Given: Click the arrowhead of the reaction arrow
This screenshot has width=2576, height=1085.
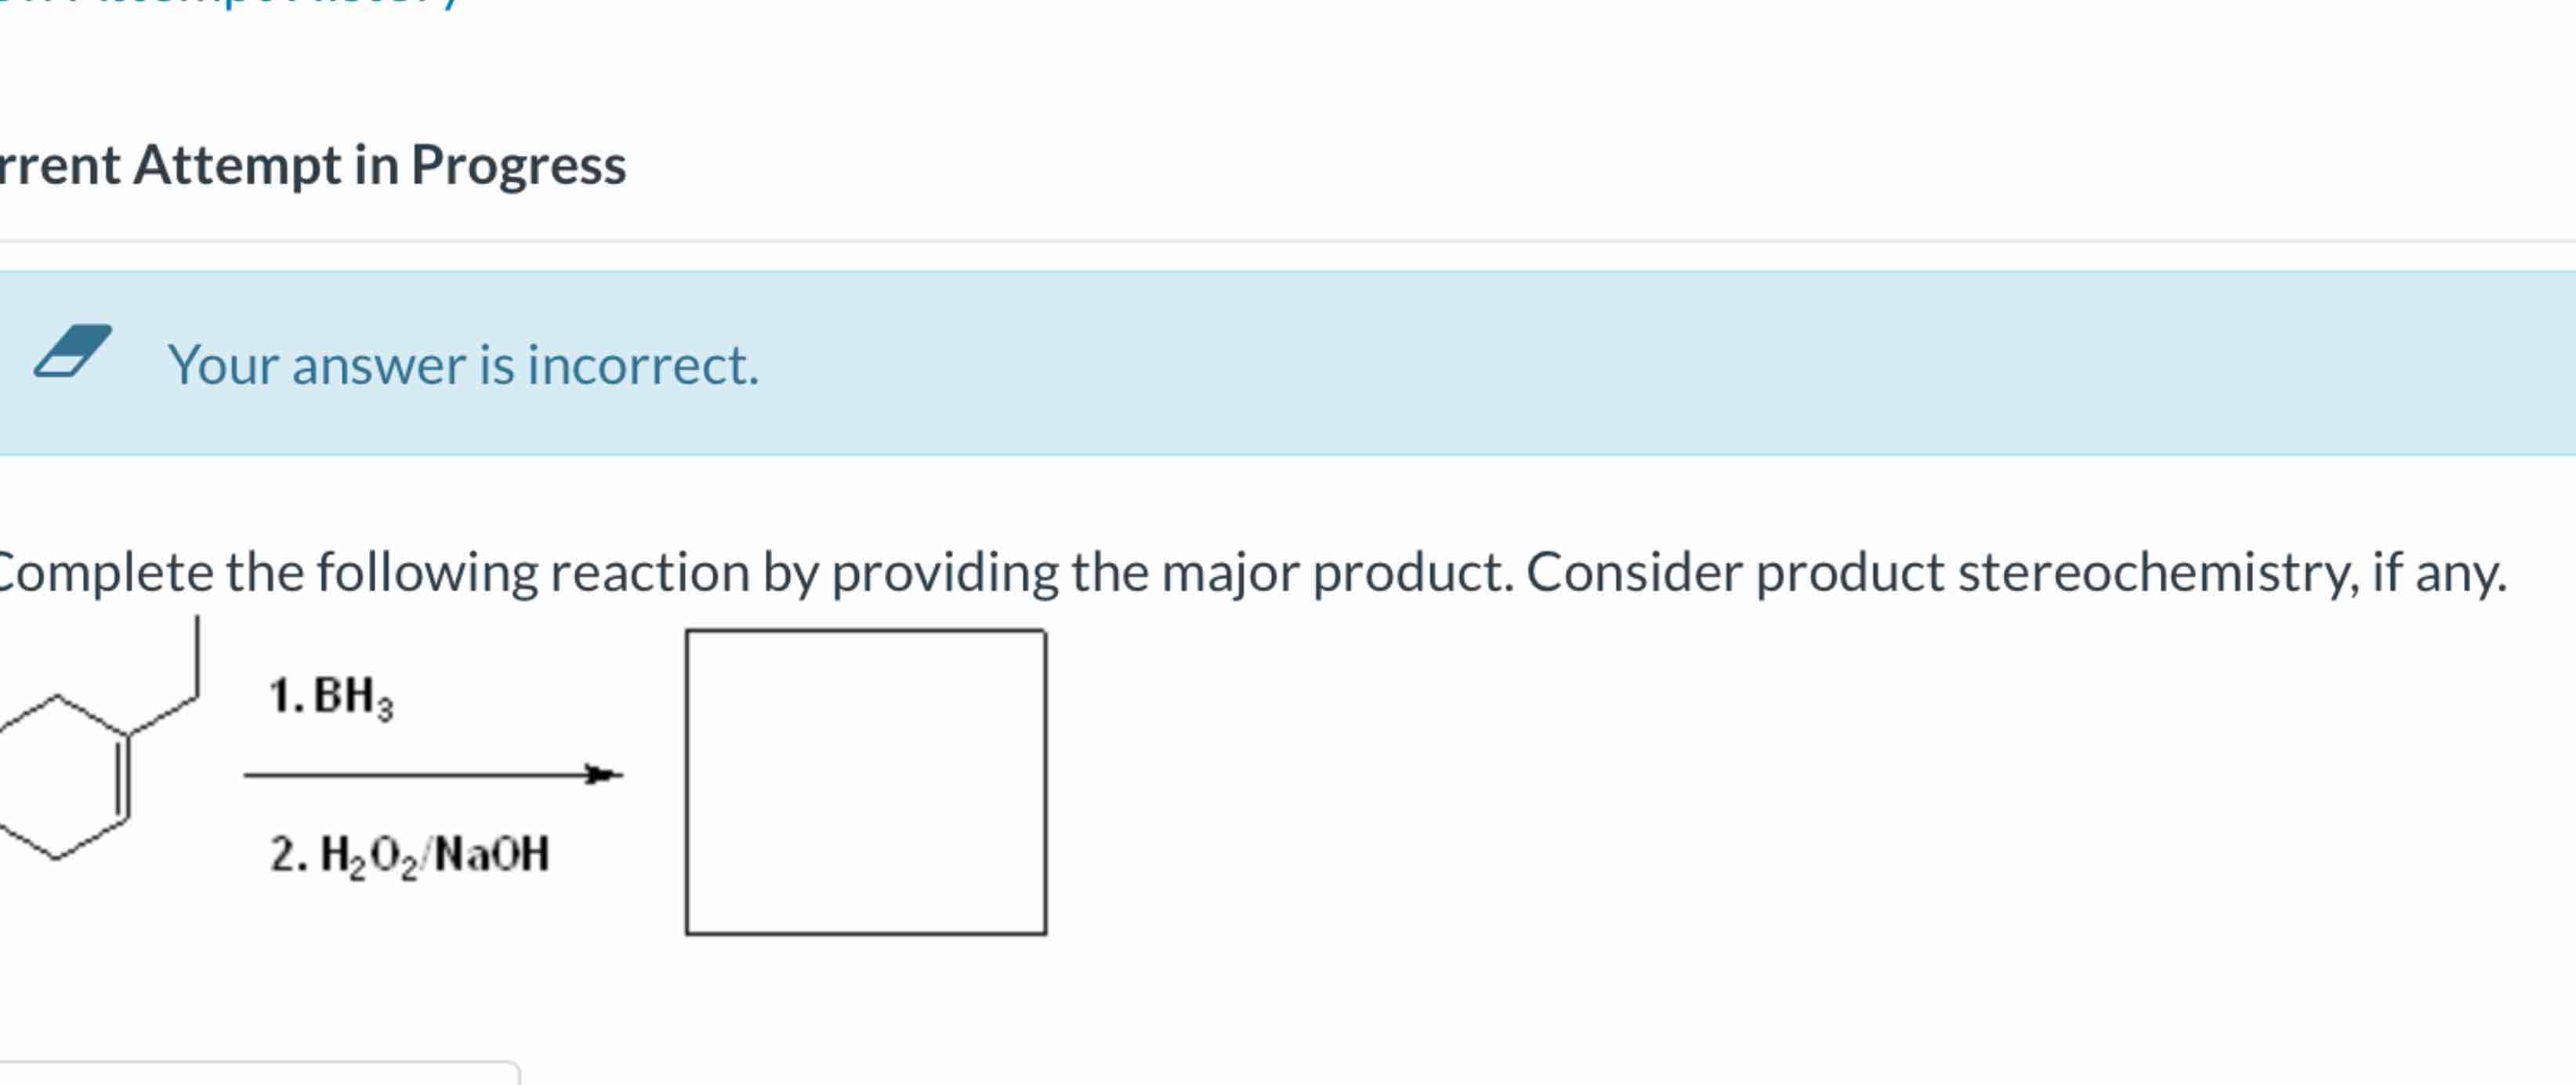Looking at the screenshot, I should pos(600,775).
